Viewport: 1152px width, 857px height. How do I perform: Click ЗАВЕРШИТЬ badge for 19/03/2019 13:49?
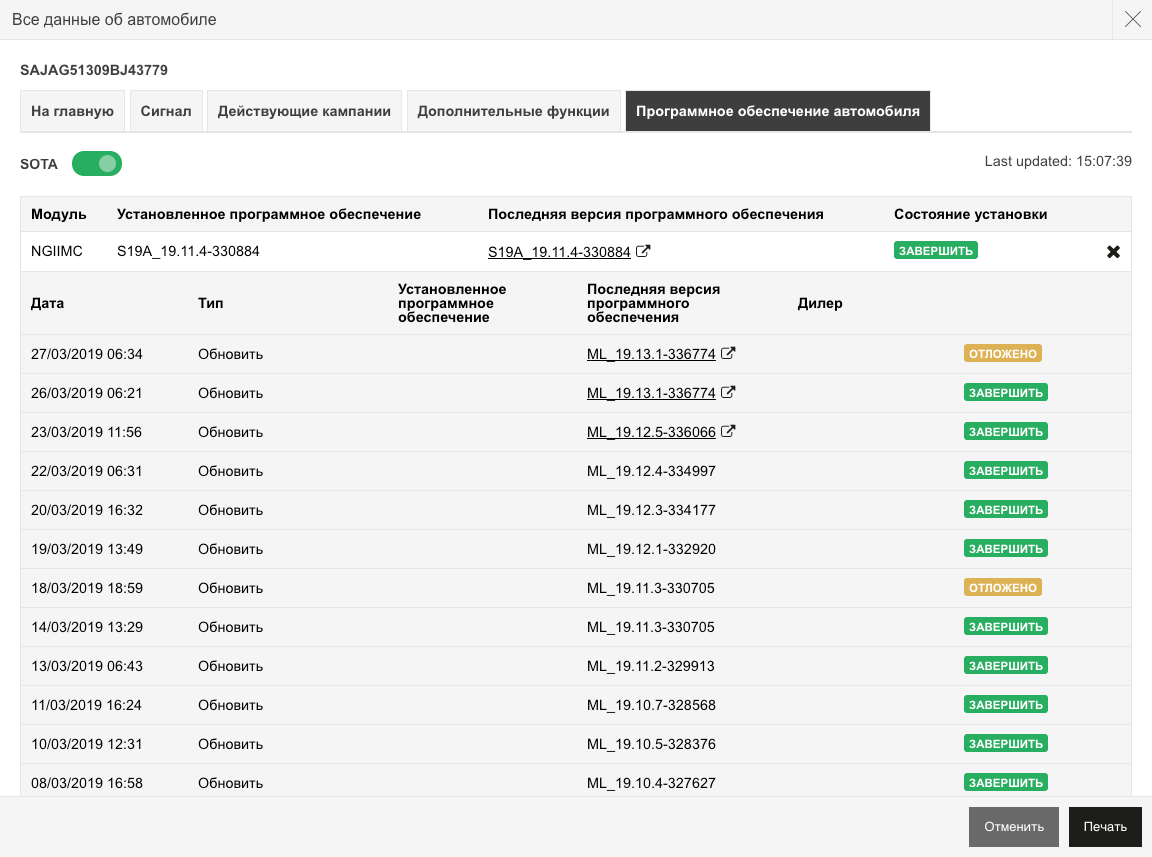(x=1006, y=548)
